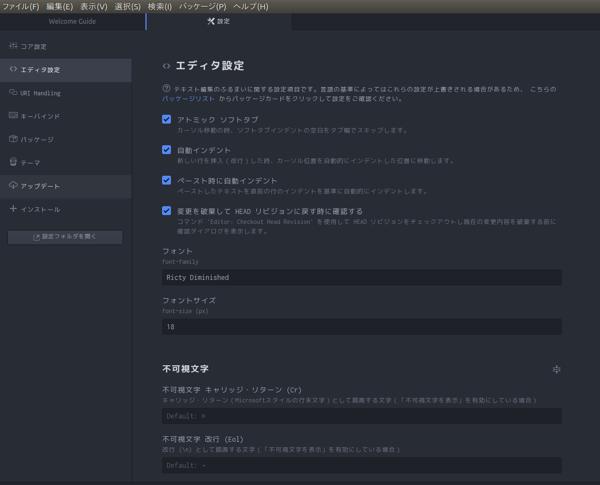Screen dimensions: 600x485
Task: Open the 検索(I) menu
Action: tap(160, 7)
